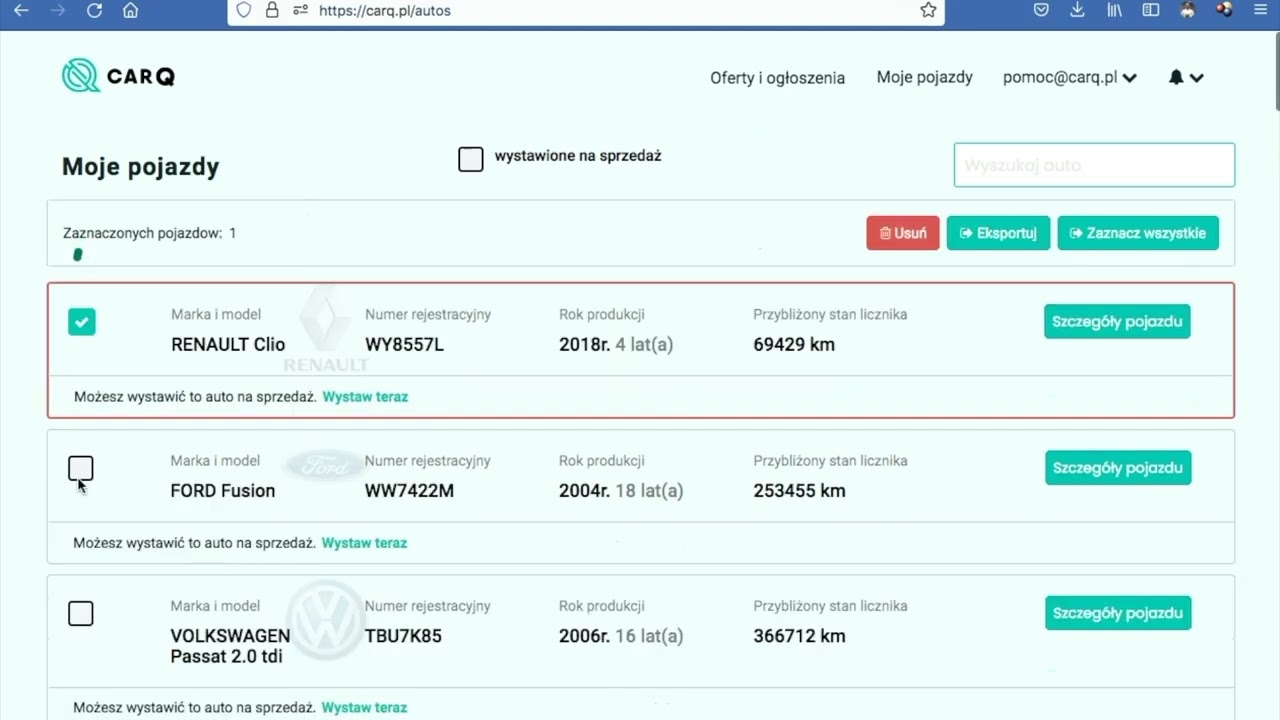Click the RENAULT Clio model name

[x=228, y=345]
